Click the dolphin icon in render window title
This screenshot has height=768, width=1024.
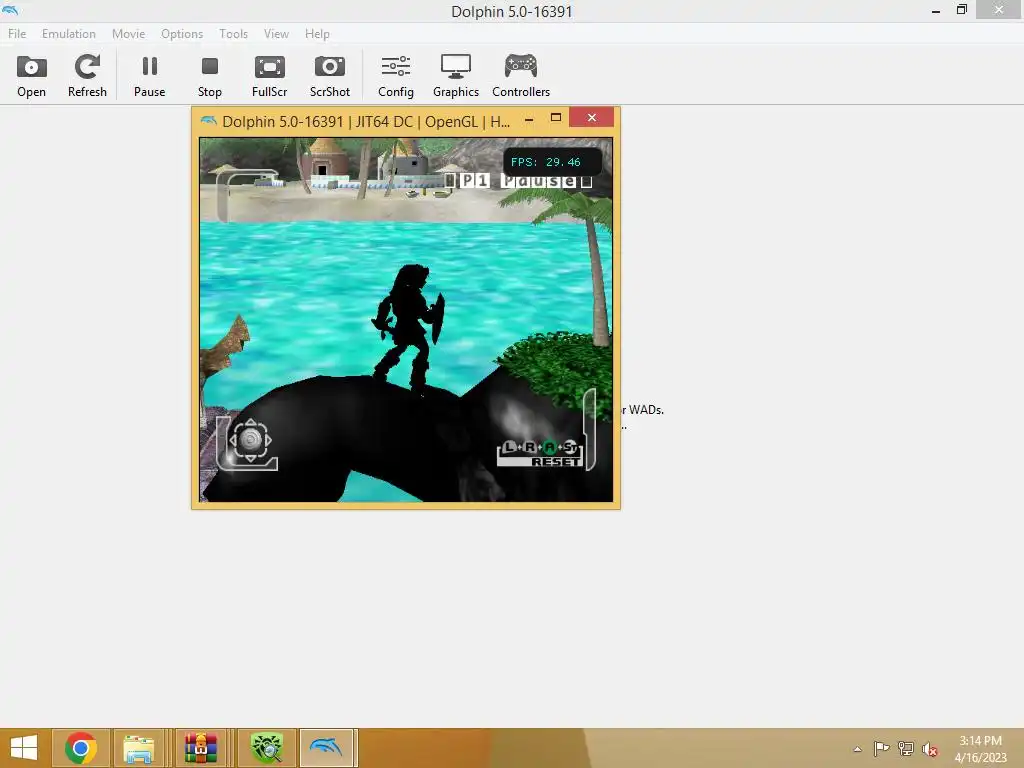pyautogui.click(x=208, y=121)
